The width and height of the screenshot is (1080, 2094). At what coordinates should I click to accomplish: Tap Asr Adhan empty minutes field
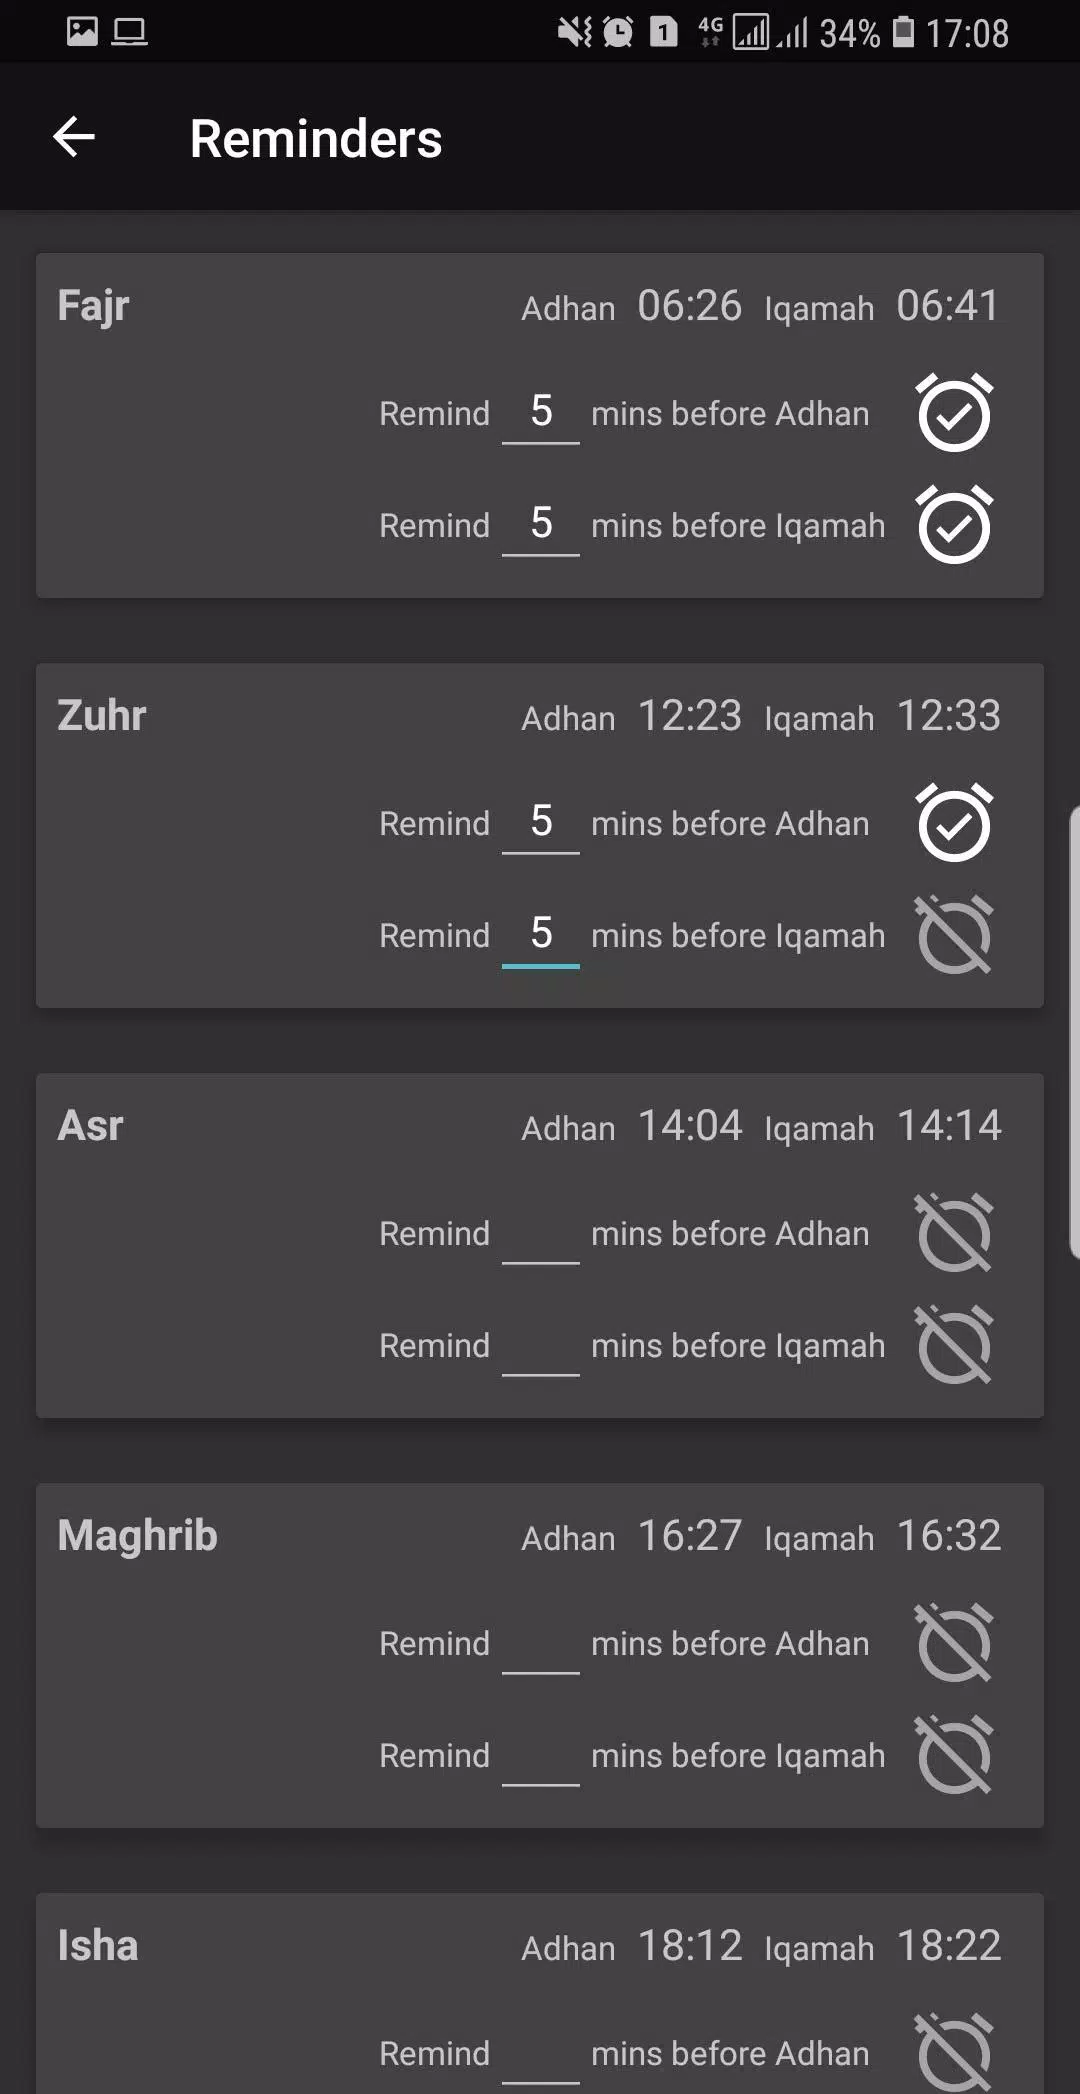click(541, 1235)
